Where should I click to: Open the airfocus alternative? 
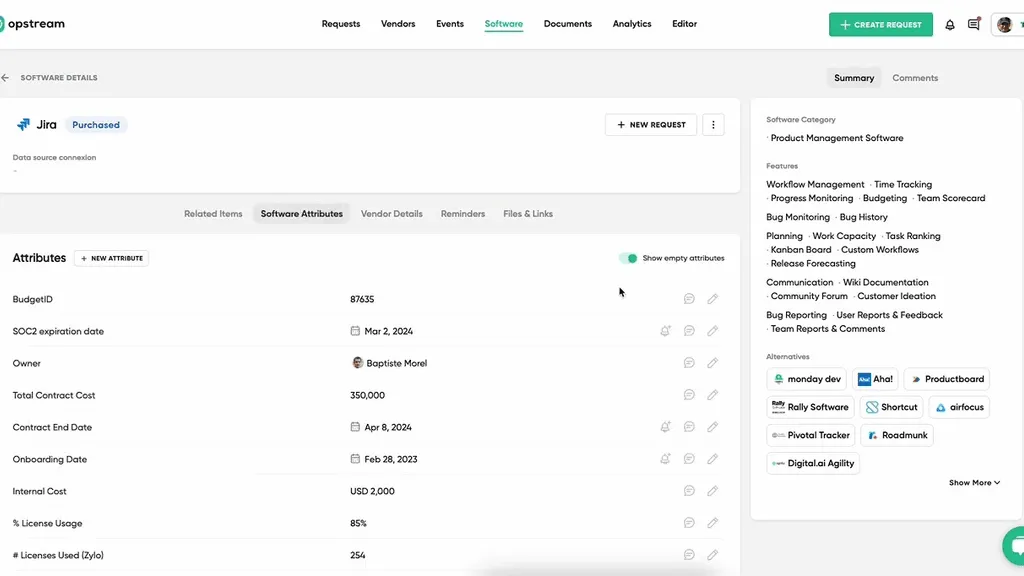pyautogui.click(x=959, y=407)
